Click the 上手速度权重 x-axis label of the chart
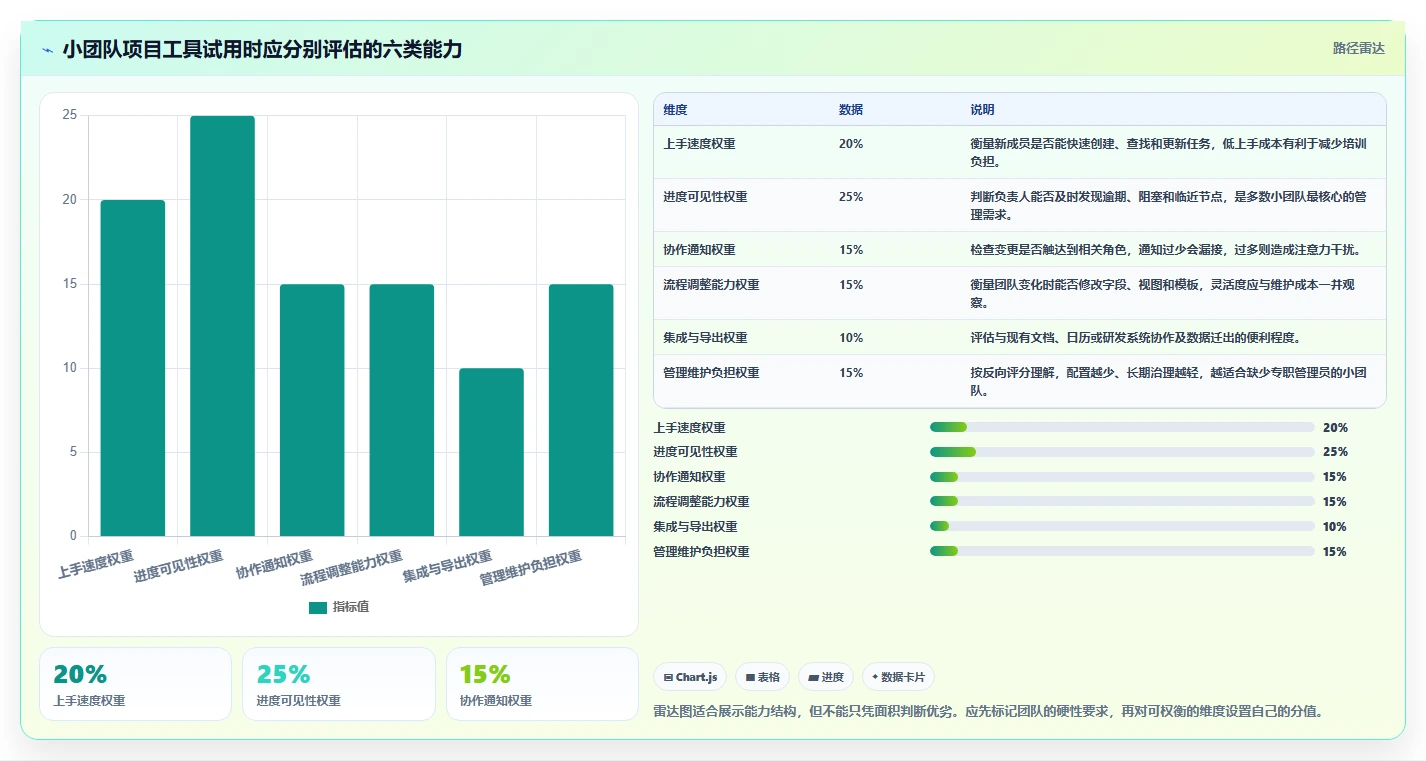The height and width of the screenshot is (761, 1426). tap(96, 564)
